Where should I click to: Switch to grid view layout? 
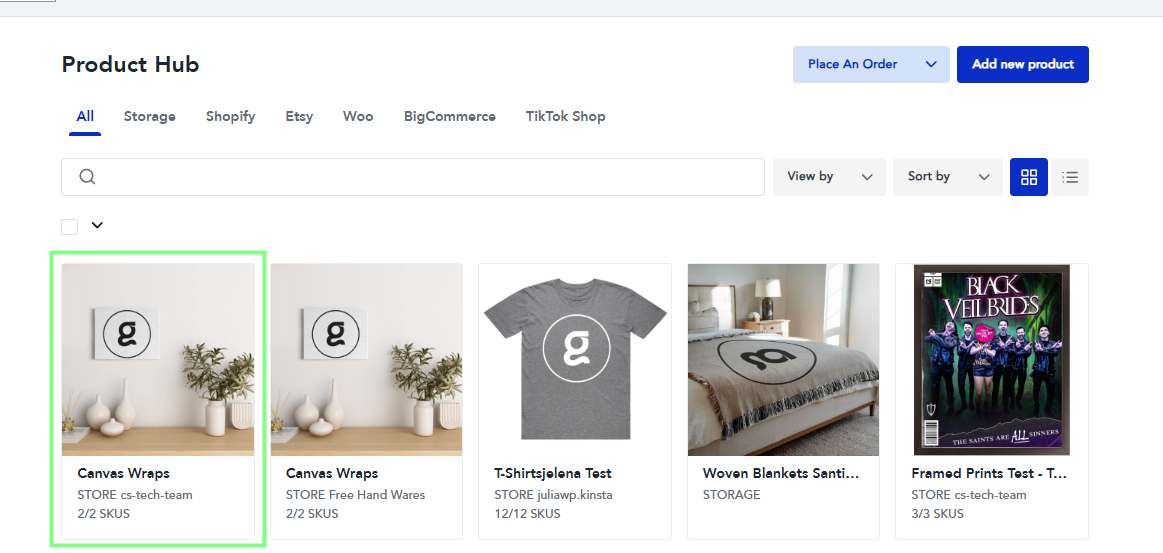tap(1029, 177)
